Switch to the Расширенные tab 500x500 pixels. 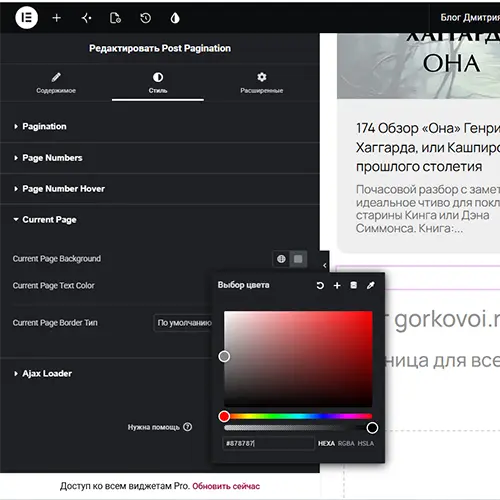[x=262, y=83]
